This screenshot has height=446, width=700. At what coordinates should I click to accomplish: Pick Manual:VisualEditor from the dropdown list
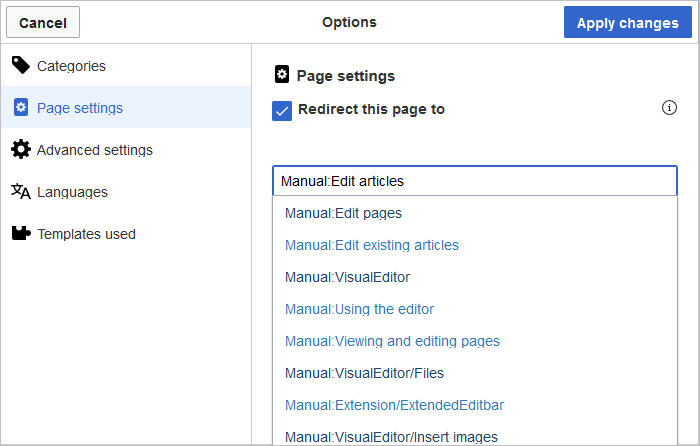[347, 277]
